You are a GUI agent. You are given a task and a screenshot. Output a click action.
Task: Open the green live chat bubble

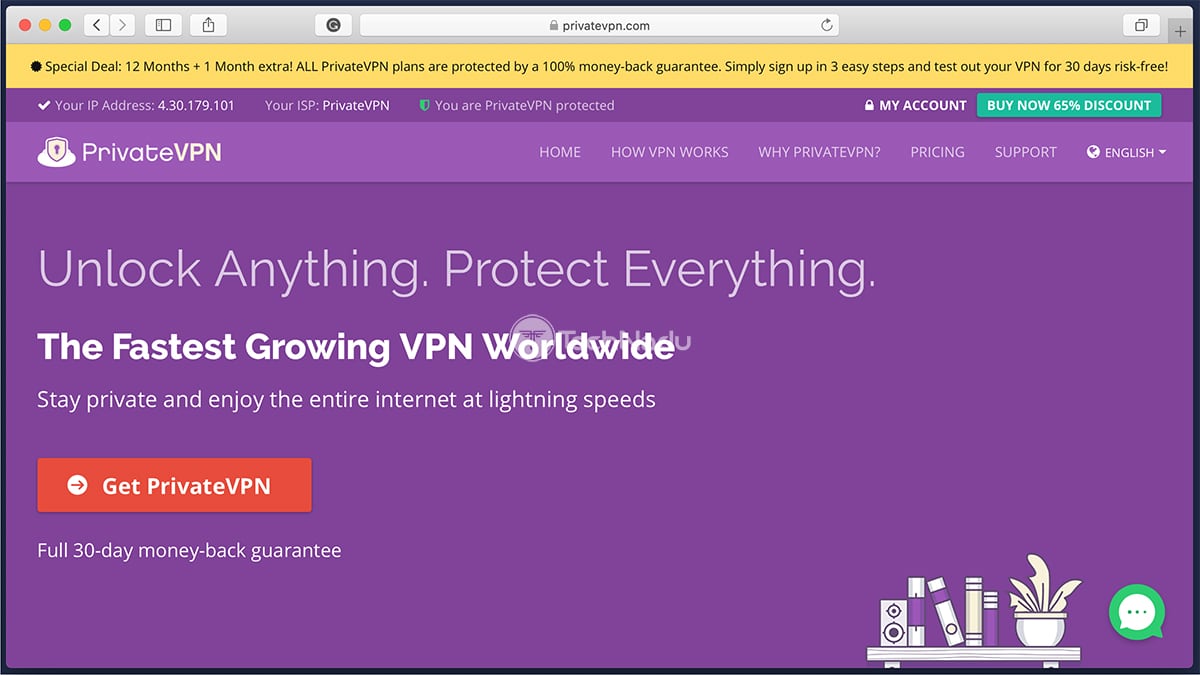pyautogui.click(x=1136, y=613)
